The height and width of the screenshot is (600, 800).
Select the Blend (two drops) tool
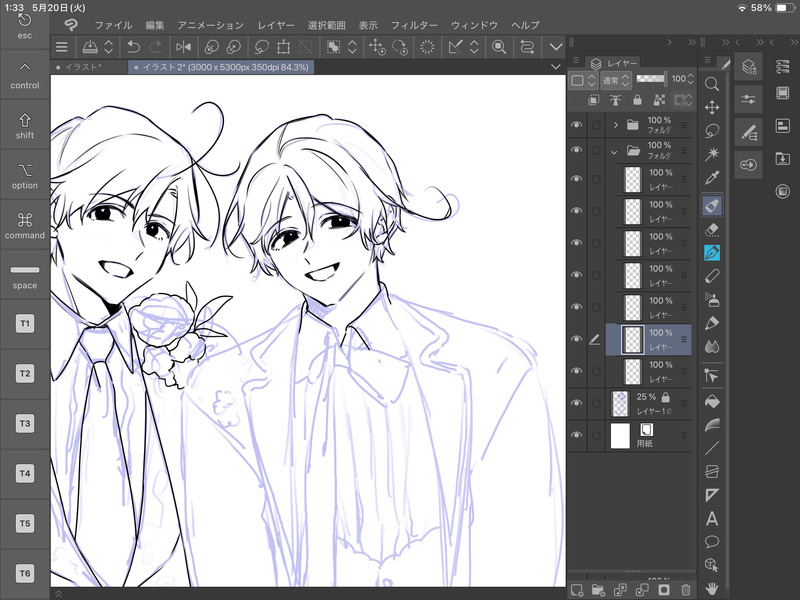tap(712, 347)
